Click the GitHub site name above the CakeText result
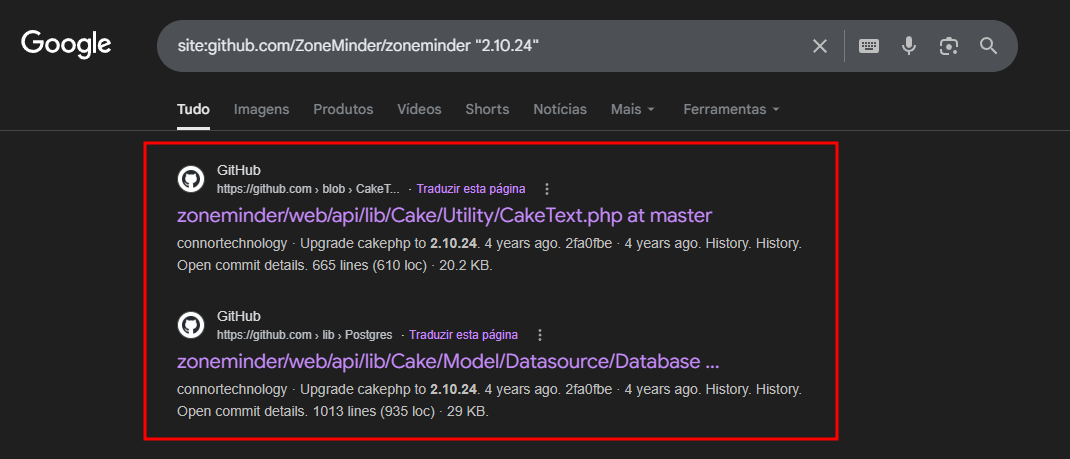 [239, 170]
